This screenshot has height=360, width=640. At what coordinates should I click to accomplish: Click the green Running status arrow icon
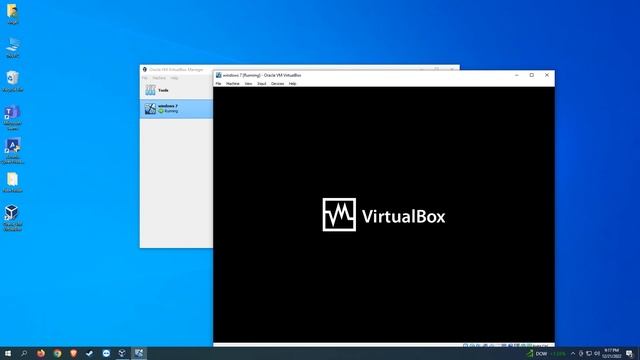tap(161, 111)
